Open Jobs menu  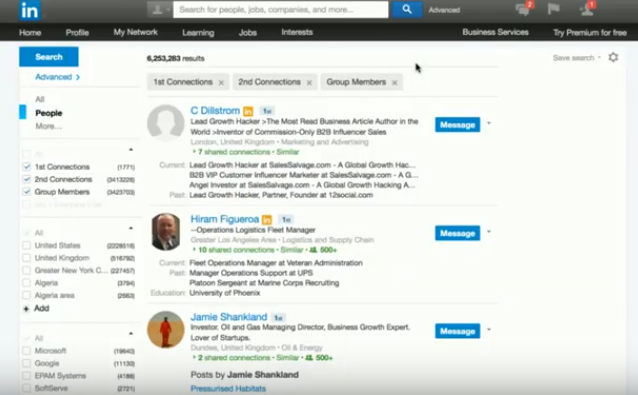click(x=248, y=33)
